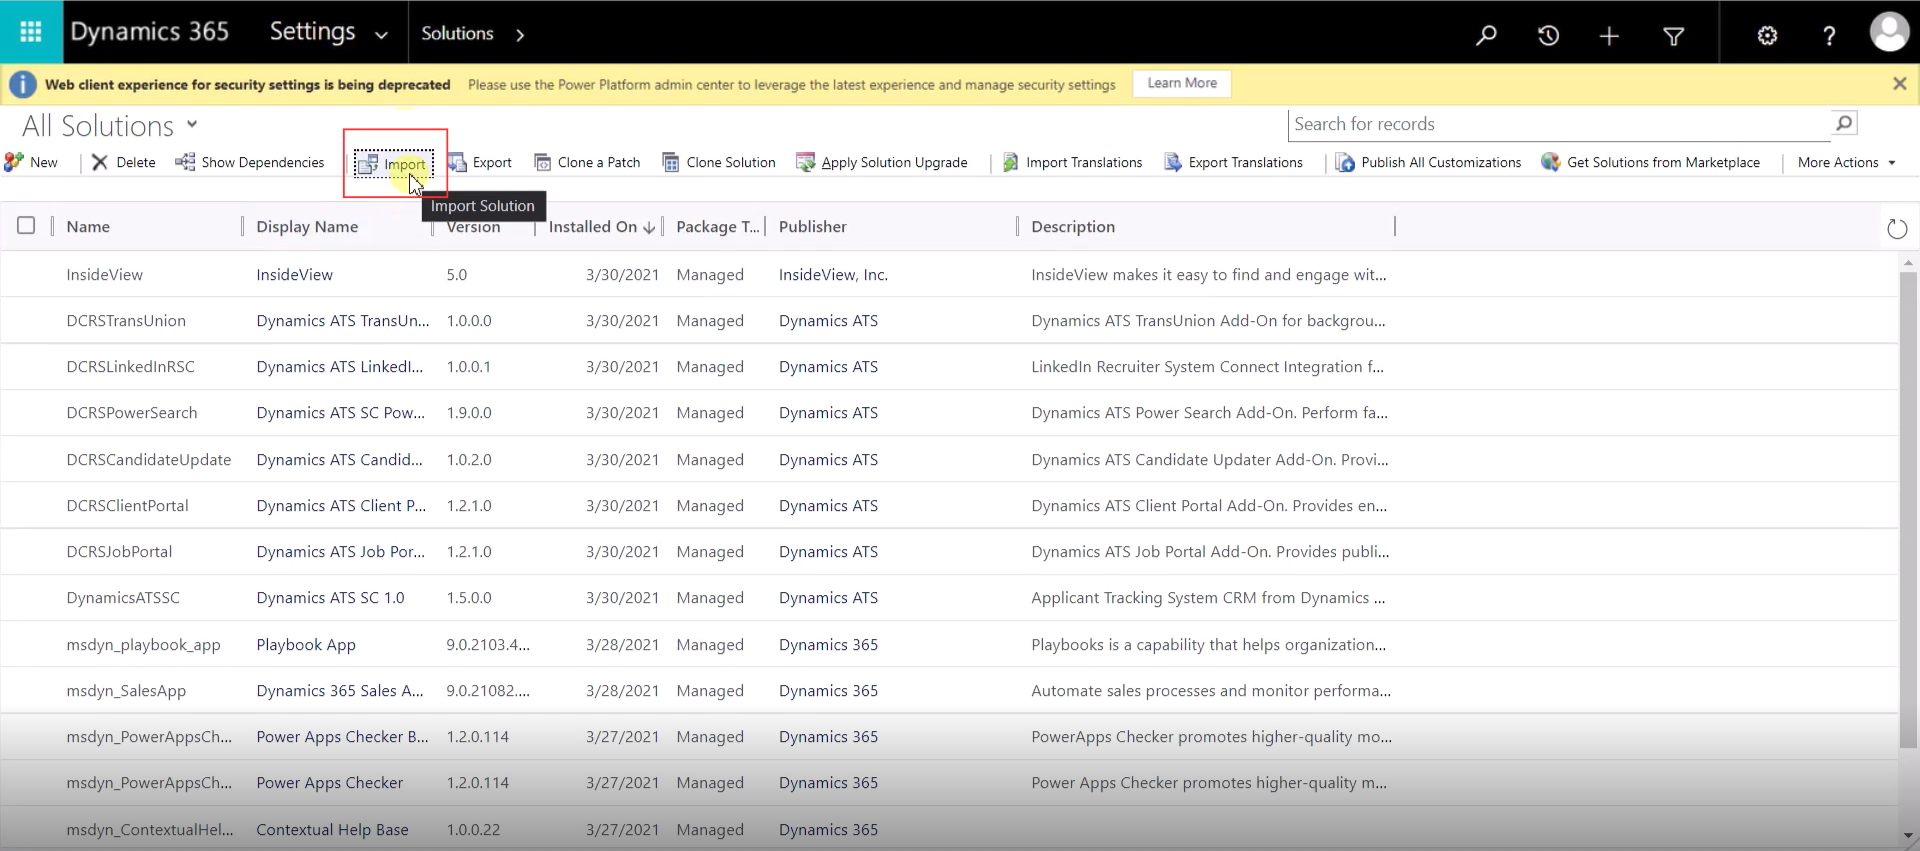The image size is (1920, 851).
Task: Click the New solution button
Action: point(31,162)
